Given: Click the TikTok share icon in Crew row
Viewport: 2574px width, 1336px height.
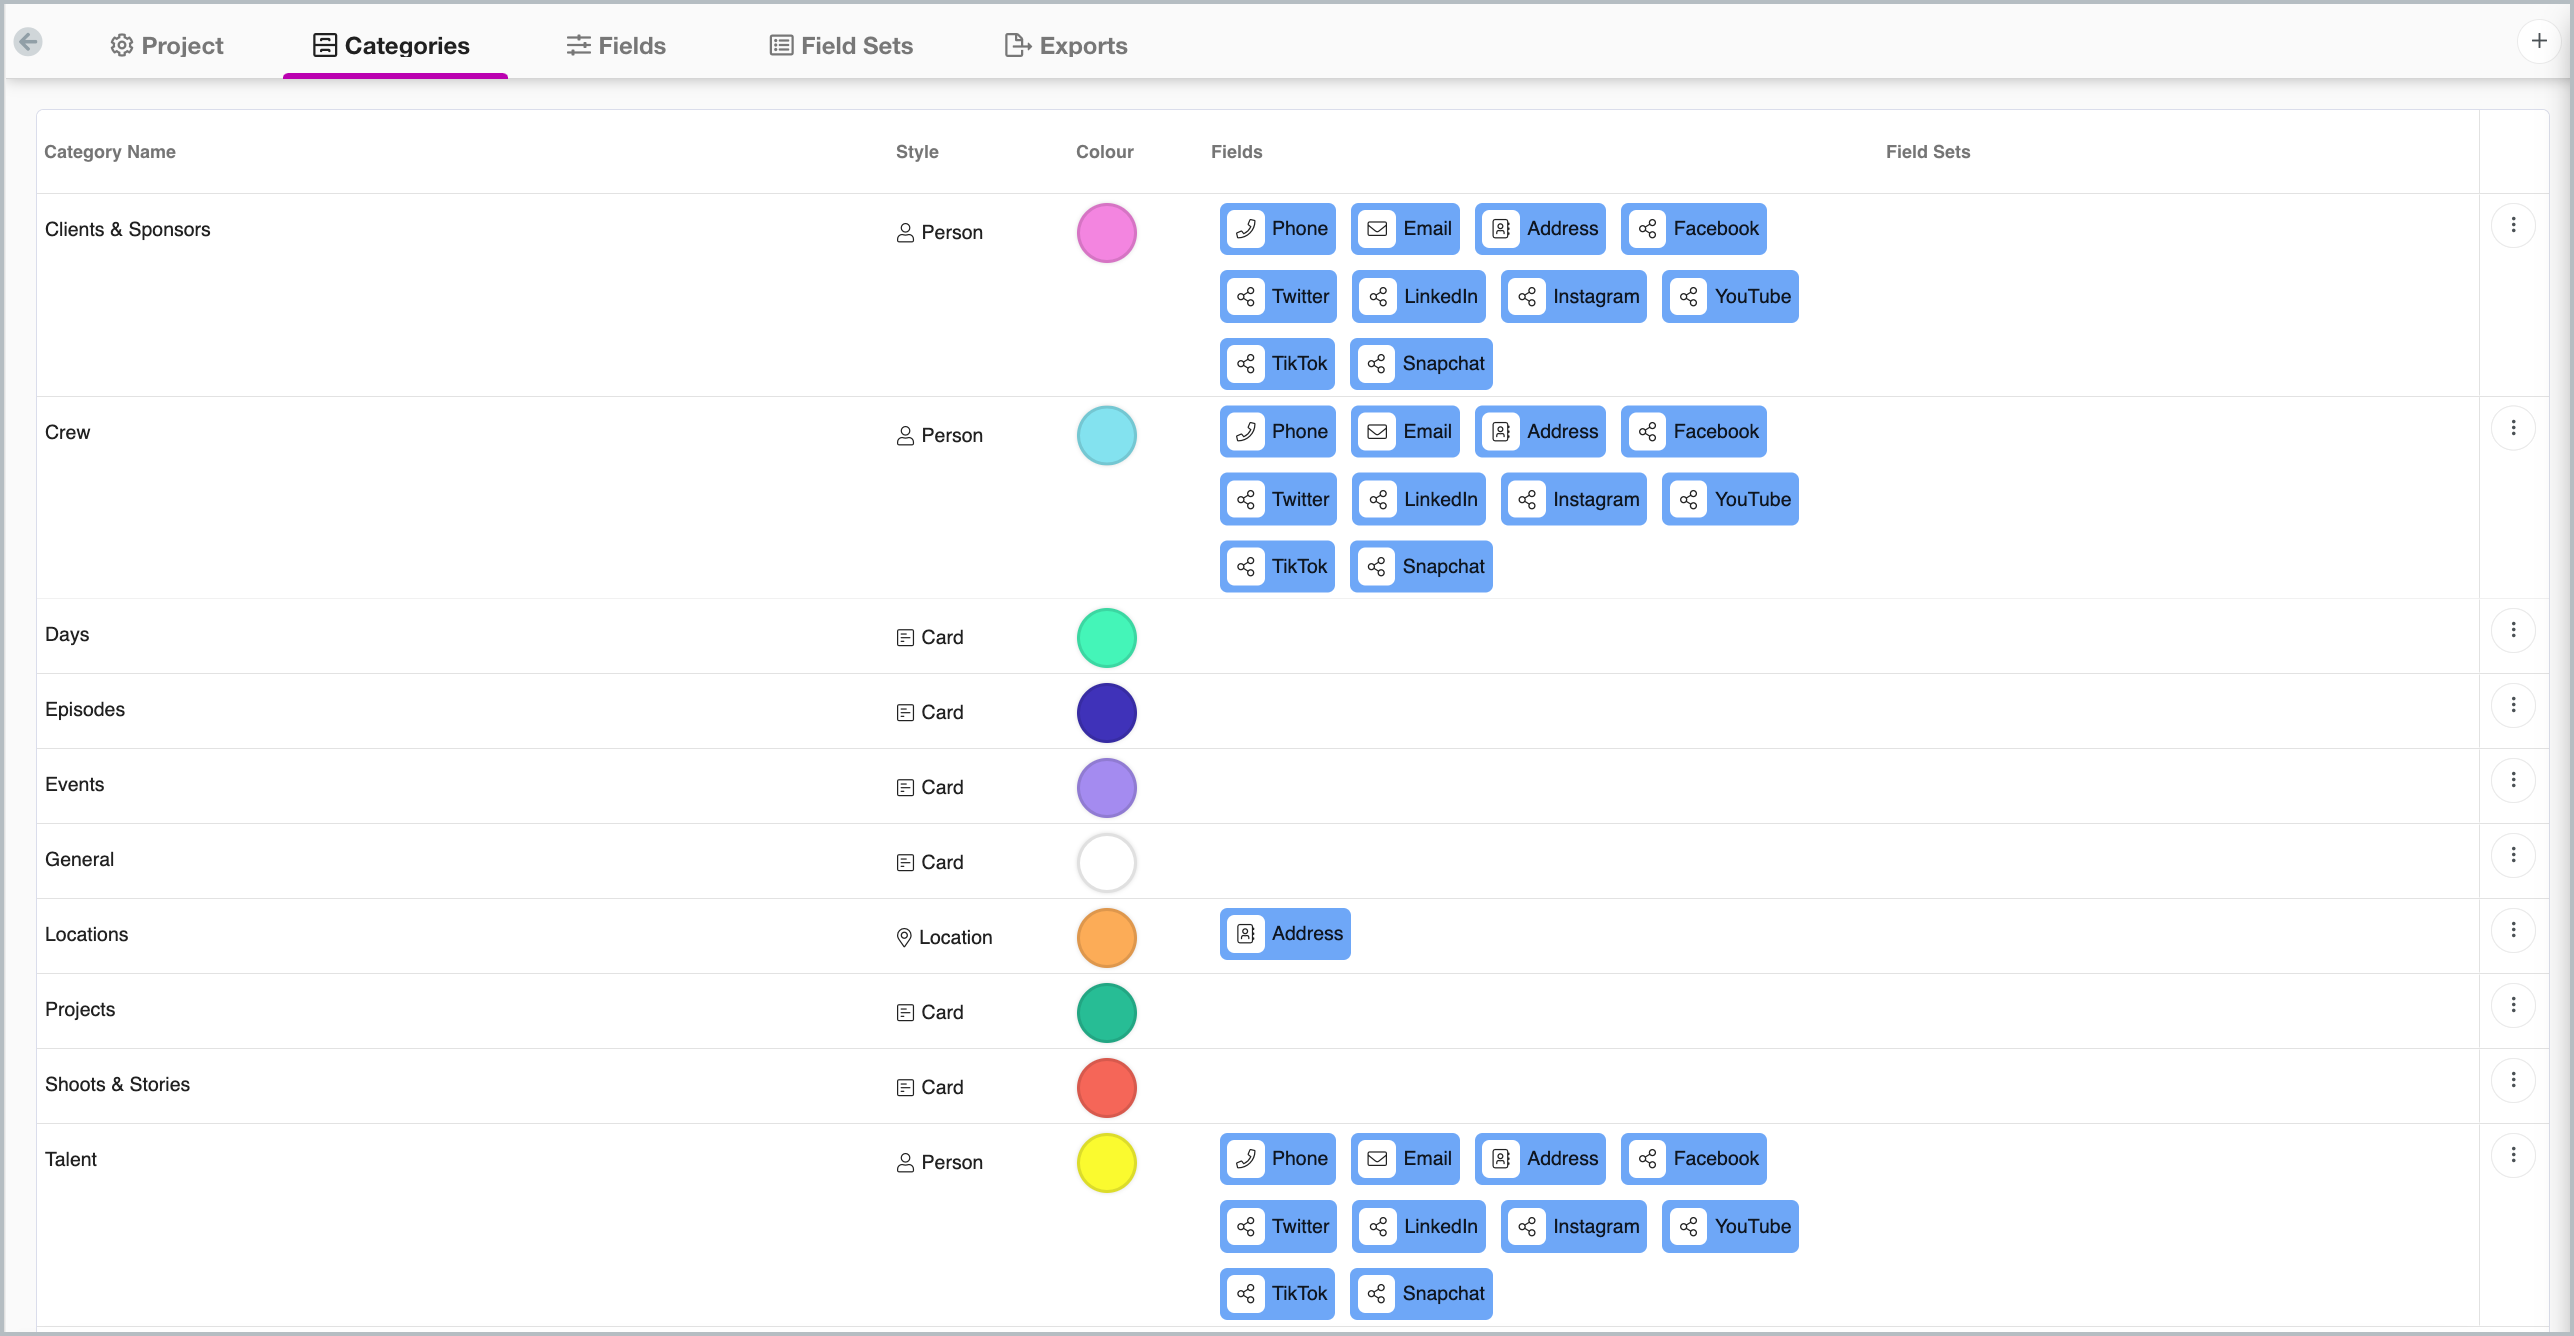Looking at the screenshot, I should tap(1246, 567).
